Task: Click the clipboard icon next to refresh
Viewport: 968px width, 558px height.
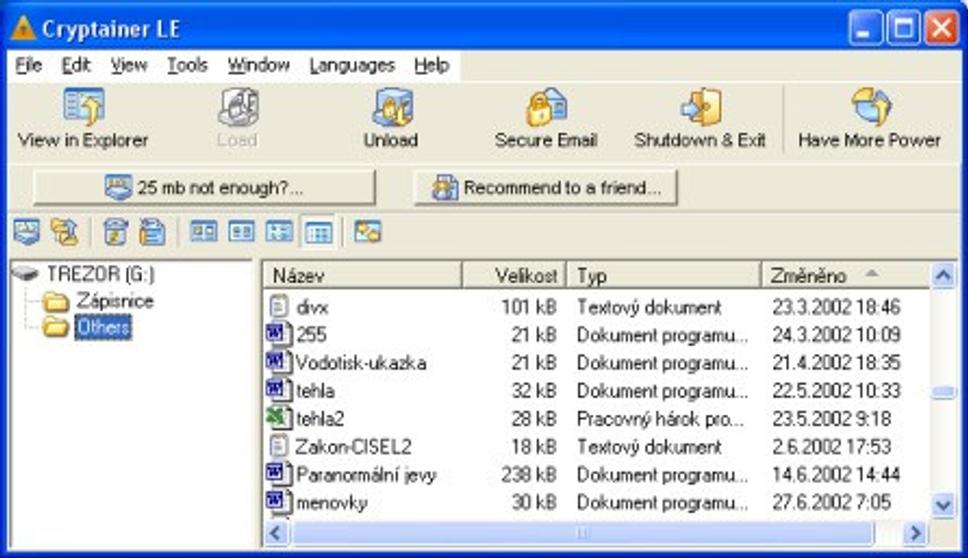Action: tap(152, 232)
